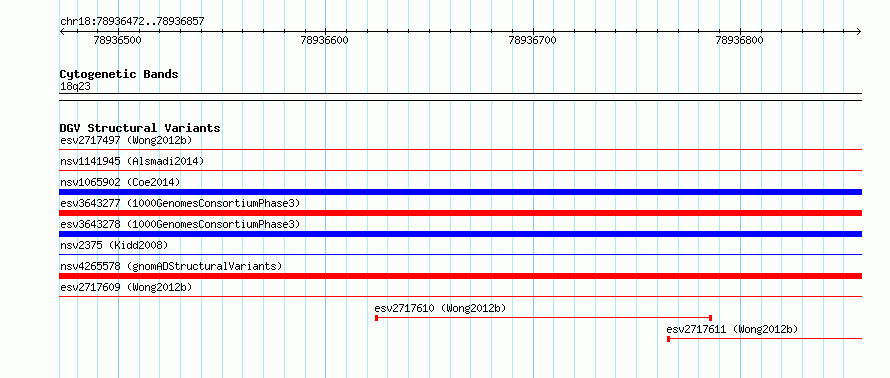Open esv3643278 (1000GenomesConsortiumPhase3) label
Screen dimensions: 890x378
pos(180,224)
